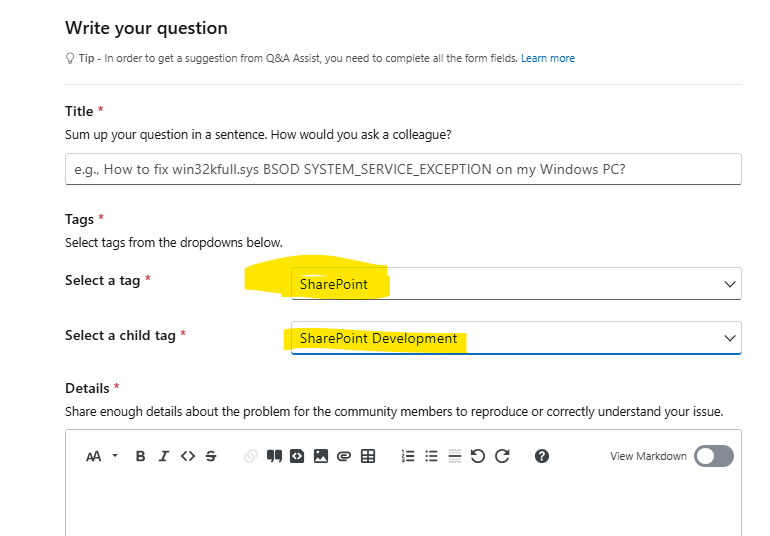Click inside the Details text area
The height and width of the screenshot is (536, 770).
(403, 506)
